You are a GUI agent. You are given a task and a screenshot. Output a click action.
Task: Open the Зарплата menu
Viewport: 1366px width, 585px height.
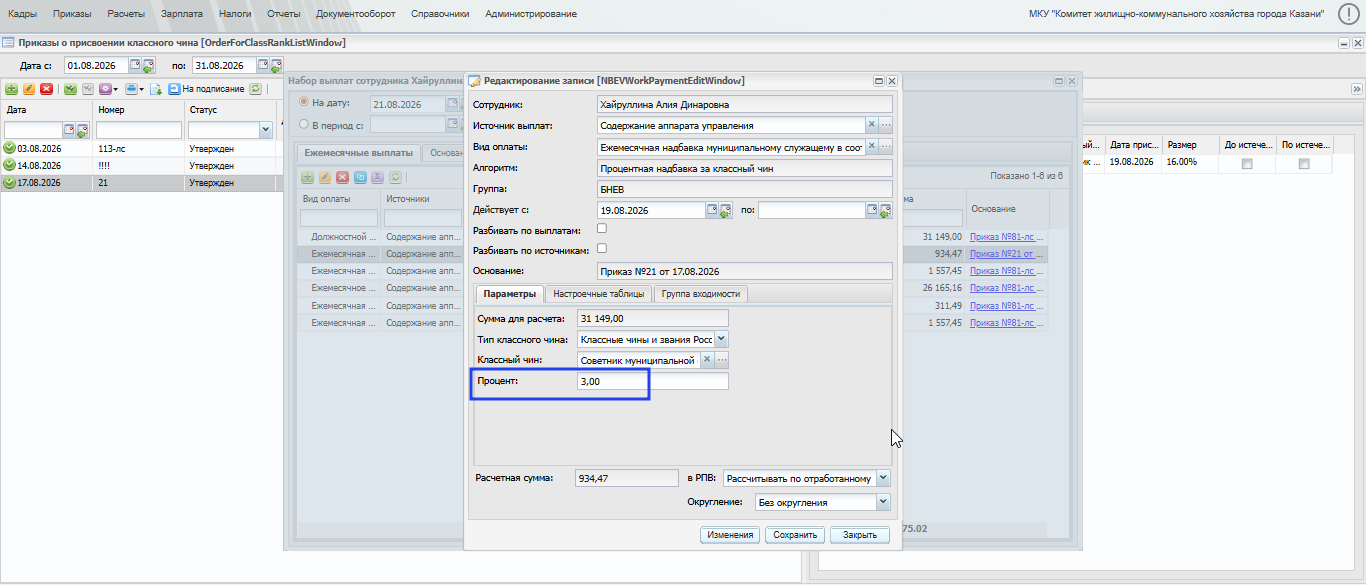182,14
